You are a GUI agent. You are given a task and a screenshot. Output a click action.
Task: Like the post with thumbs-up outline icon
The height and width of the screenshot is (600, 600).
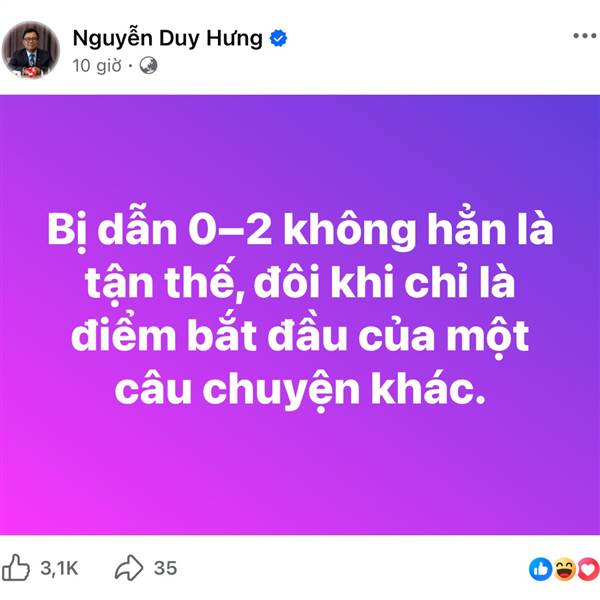point(16,568)
